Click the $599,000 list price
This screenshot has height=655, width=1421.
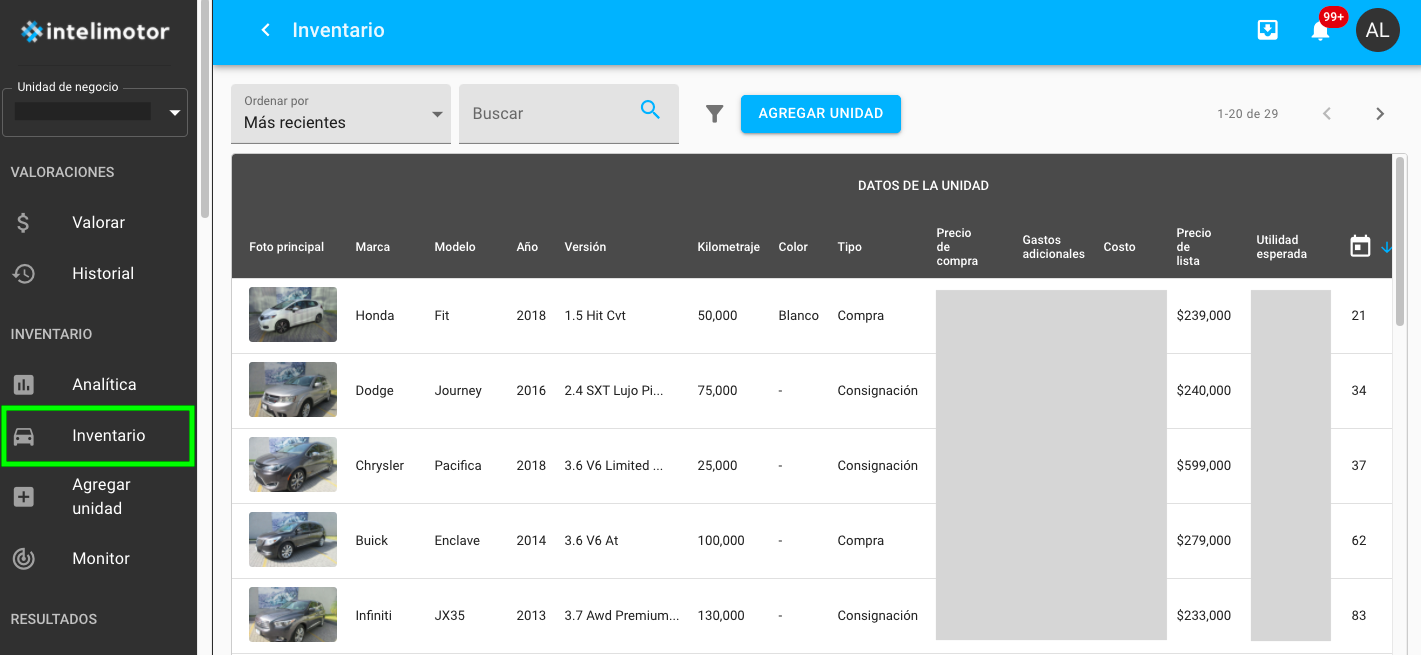pos(1204,465)
